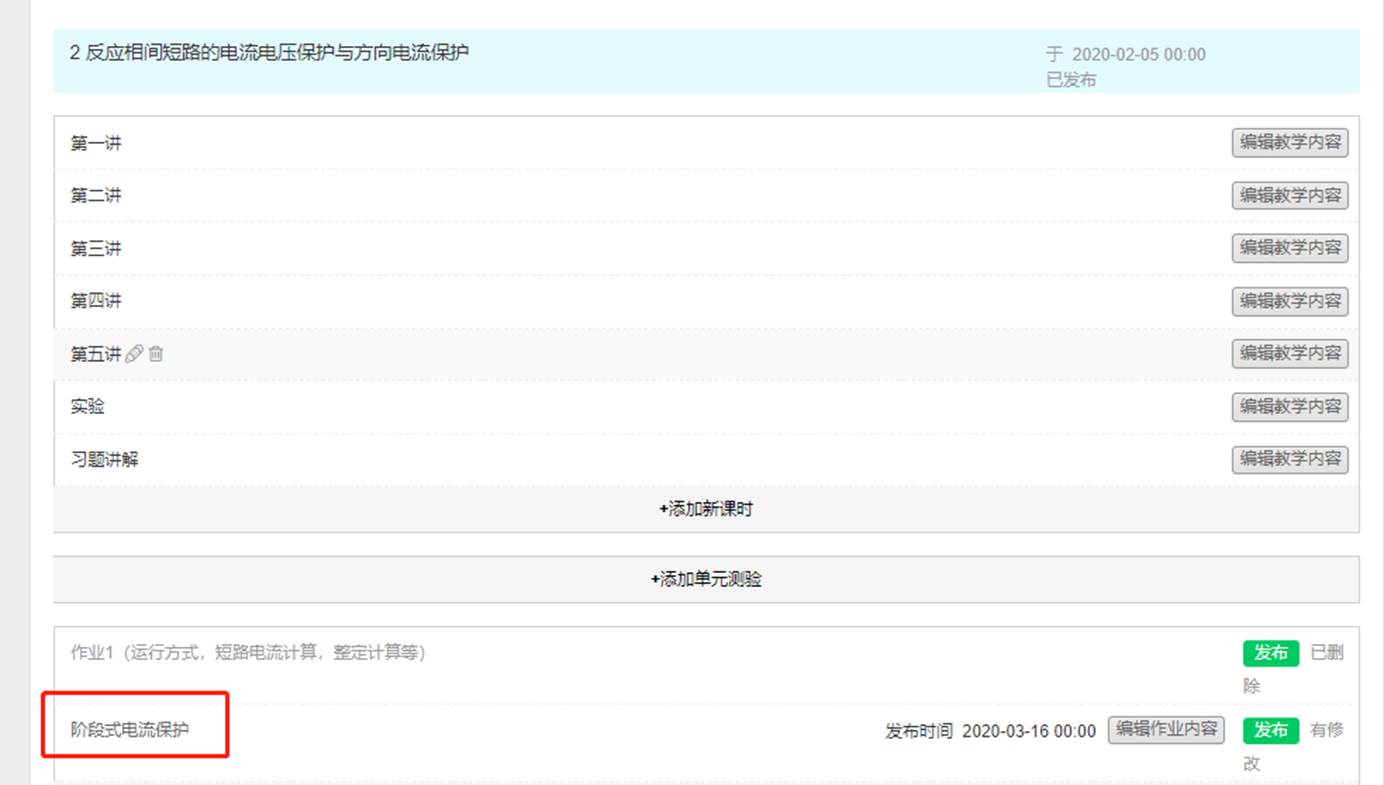The height and width of the screenshot is (785, 1384).
Task: Click chapter title 2 反应相间短路的电流电压保护与方向电流保护
Action: [x=269, y=53]
